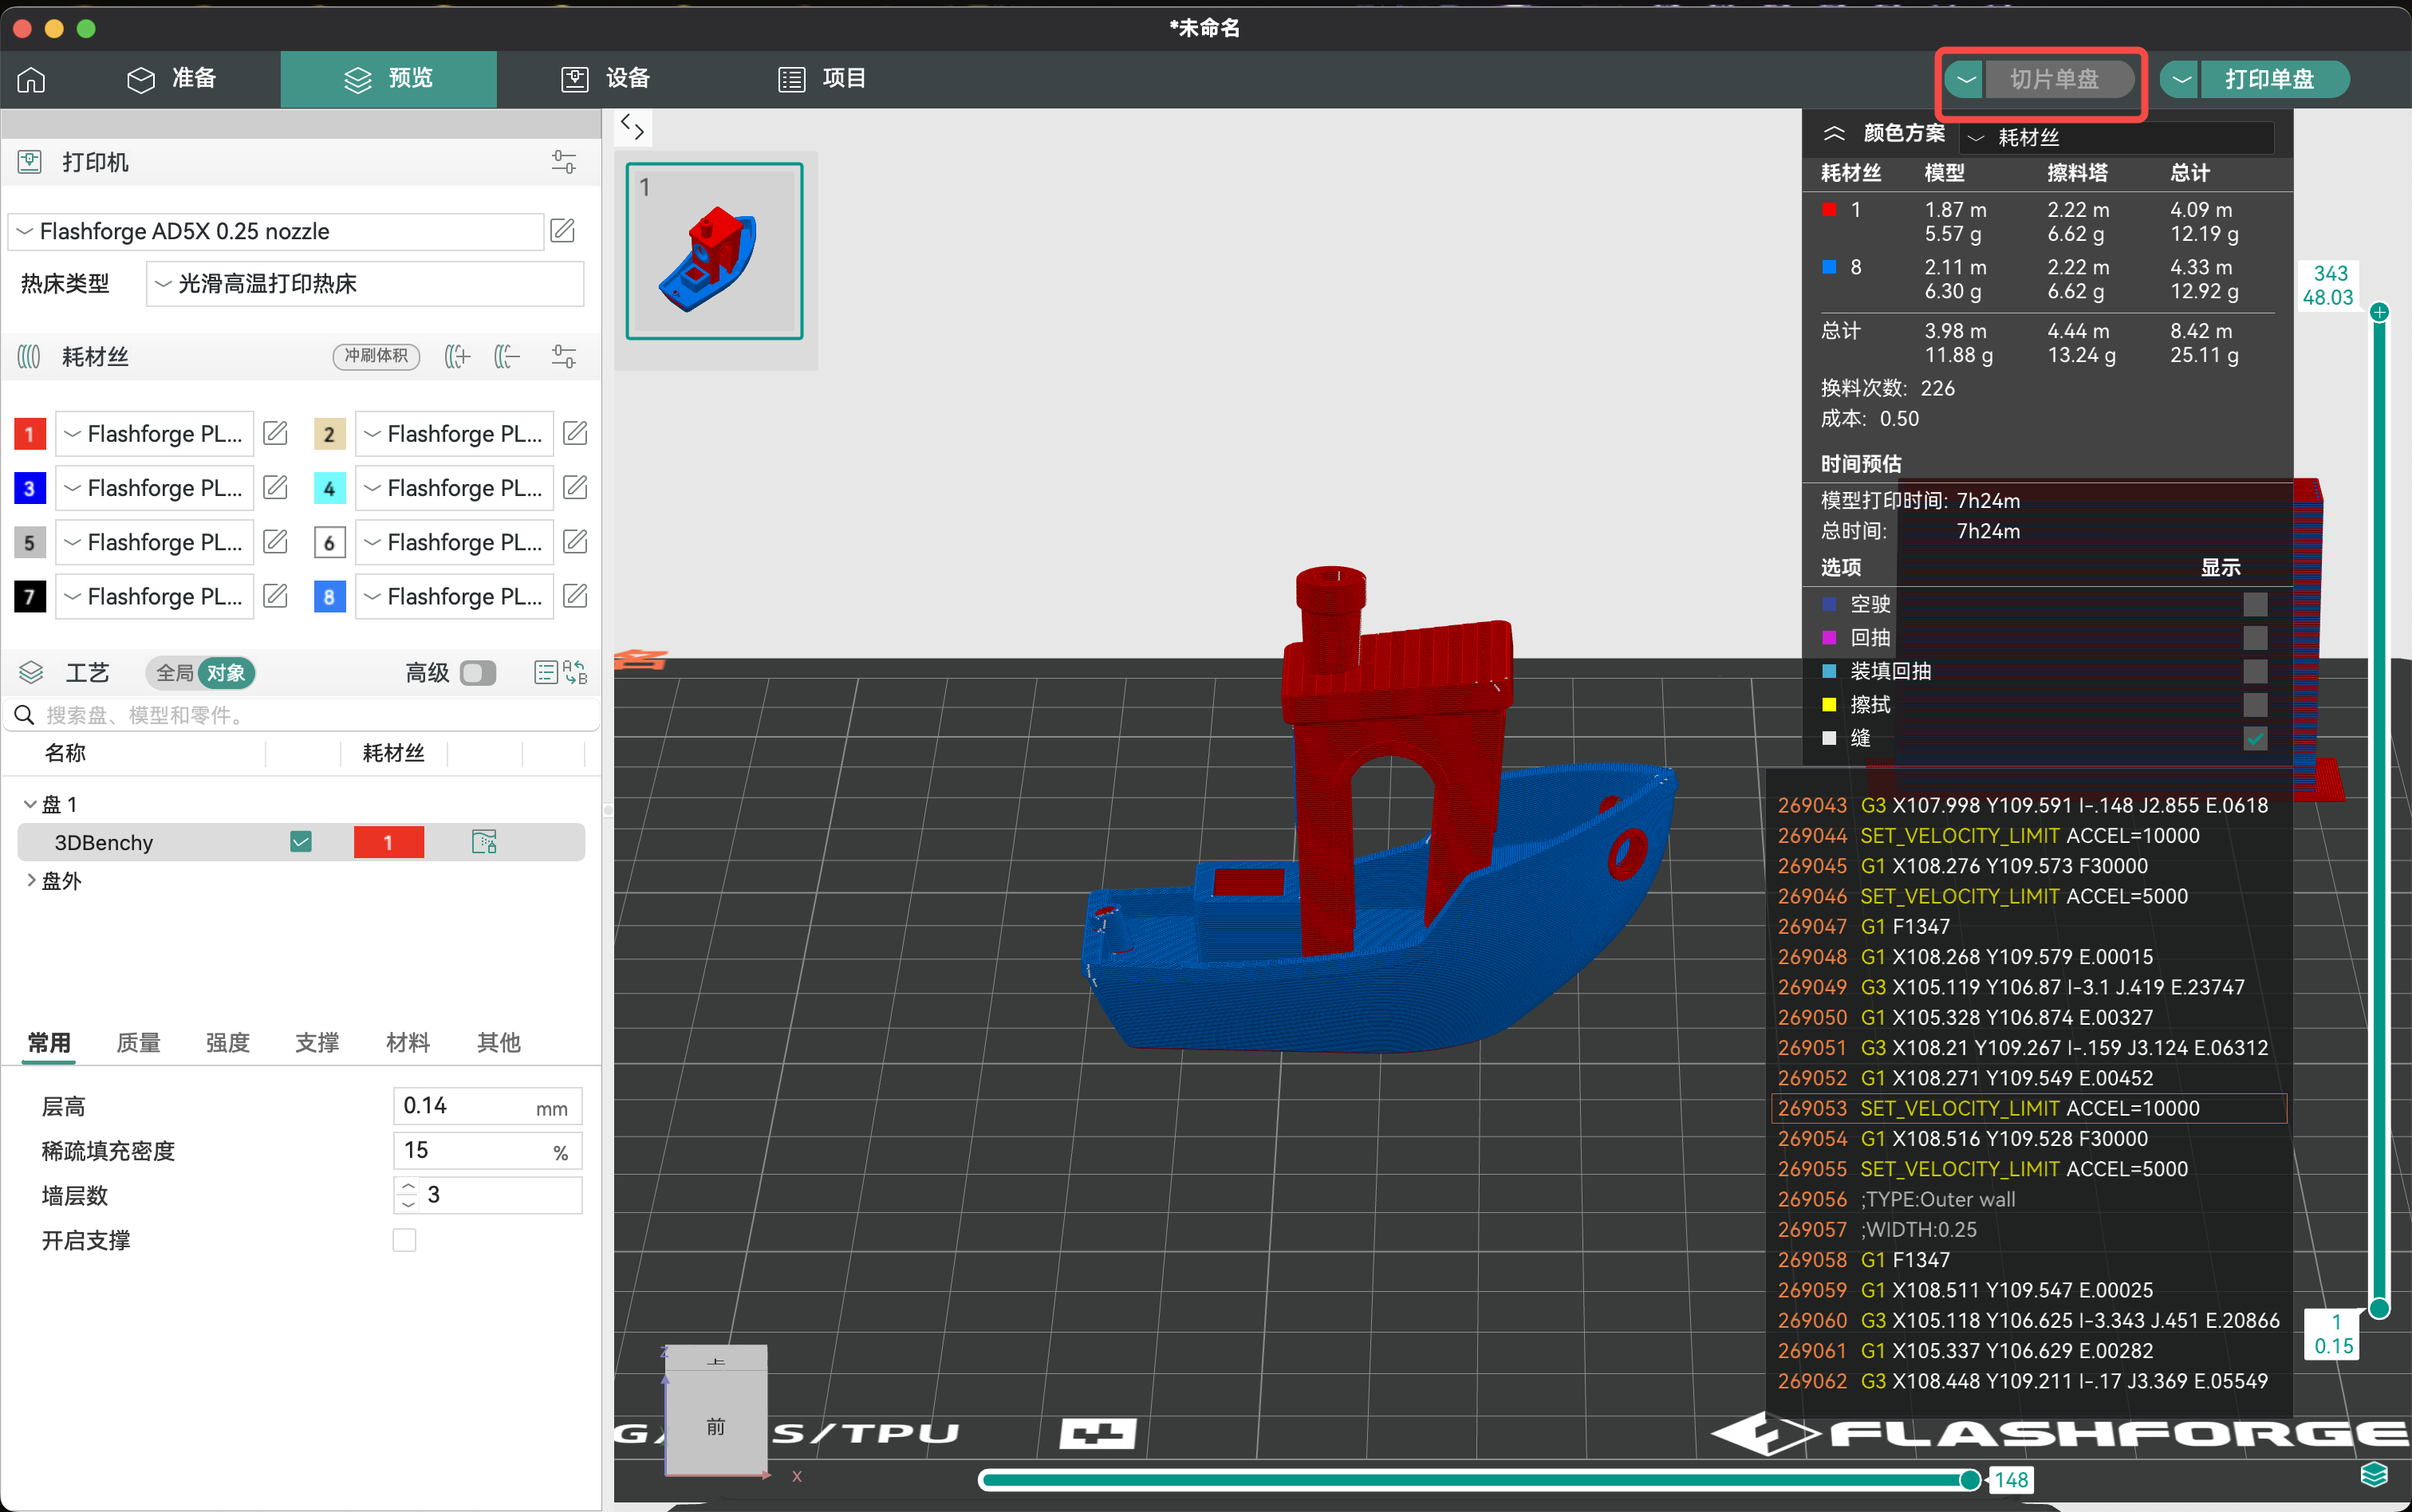Open filament settings sliders icon
Viewport: 2412px width, 1512px height.
click(564, 356)
